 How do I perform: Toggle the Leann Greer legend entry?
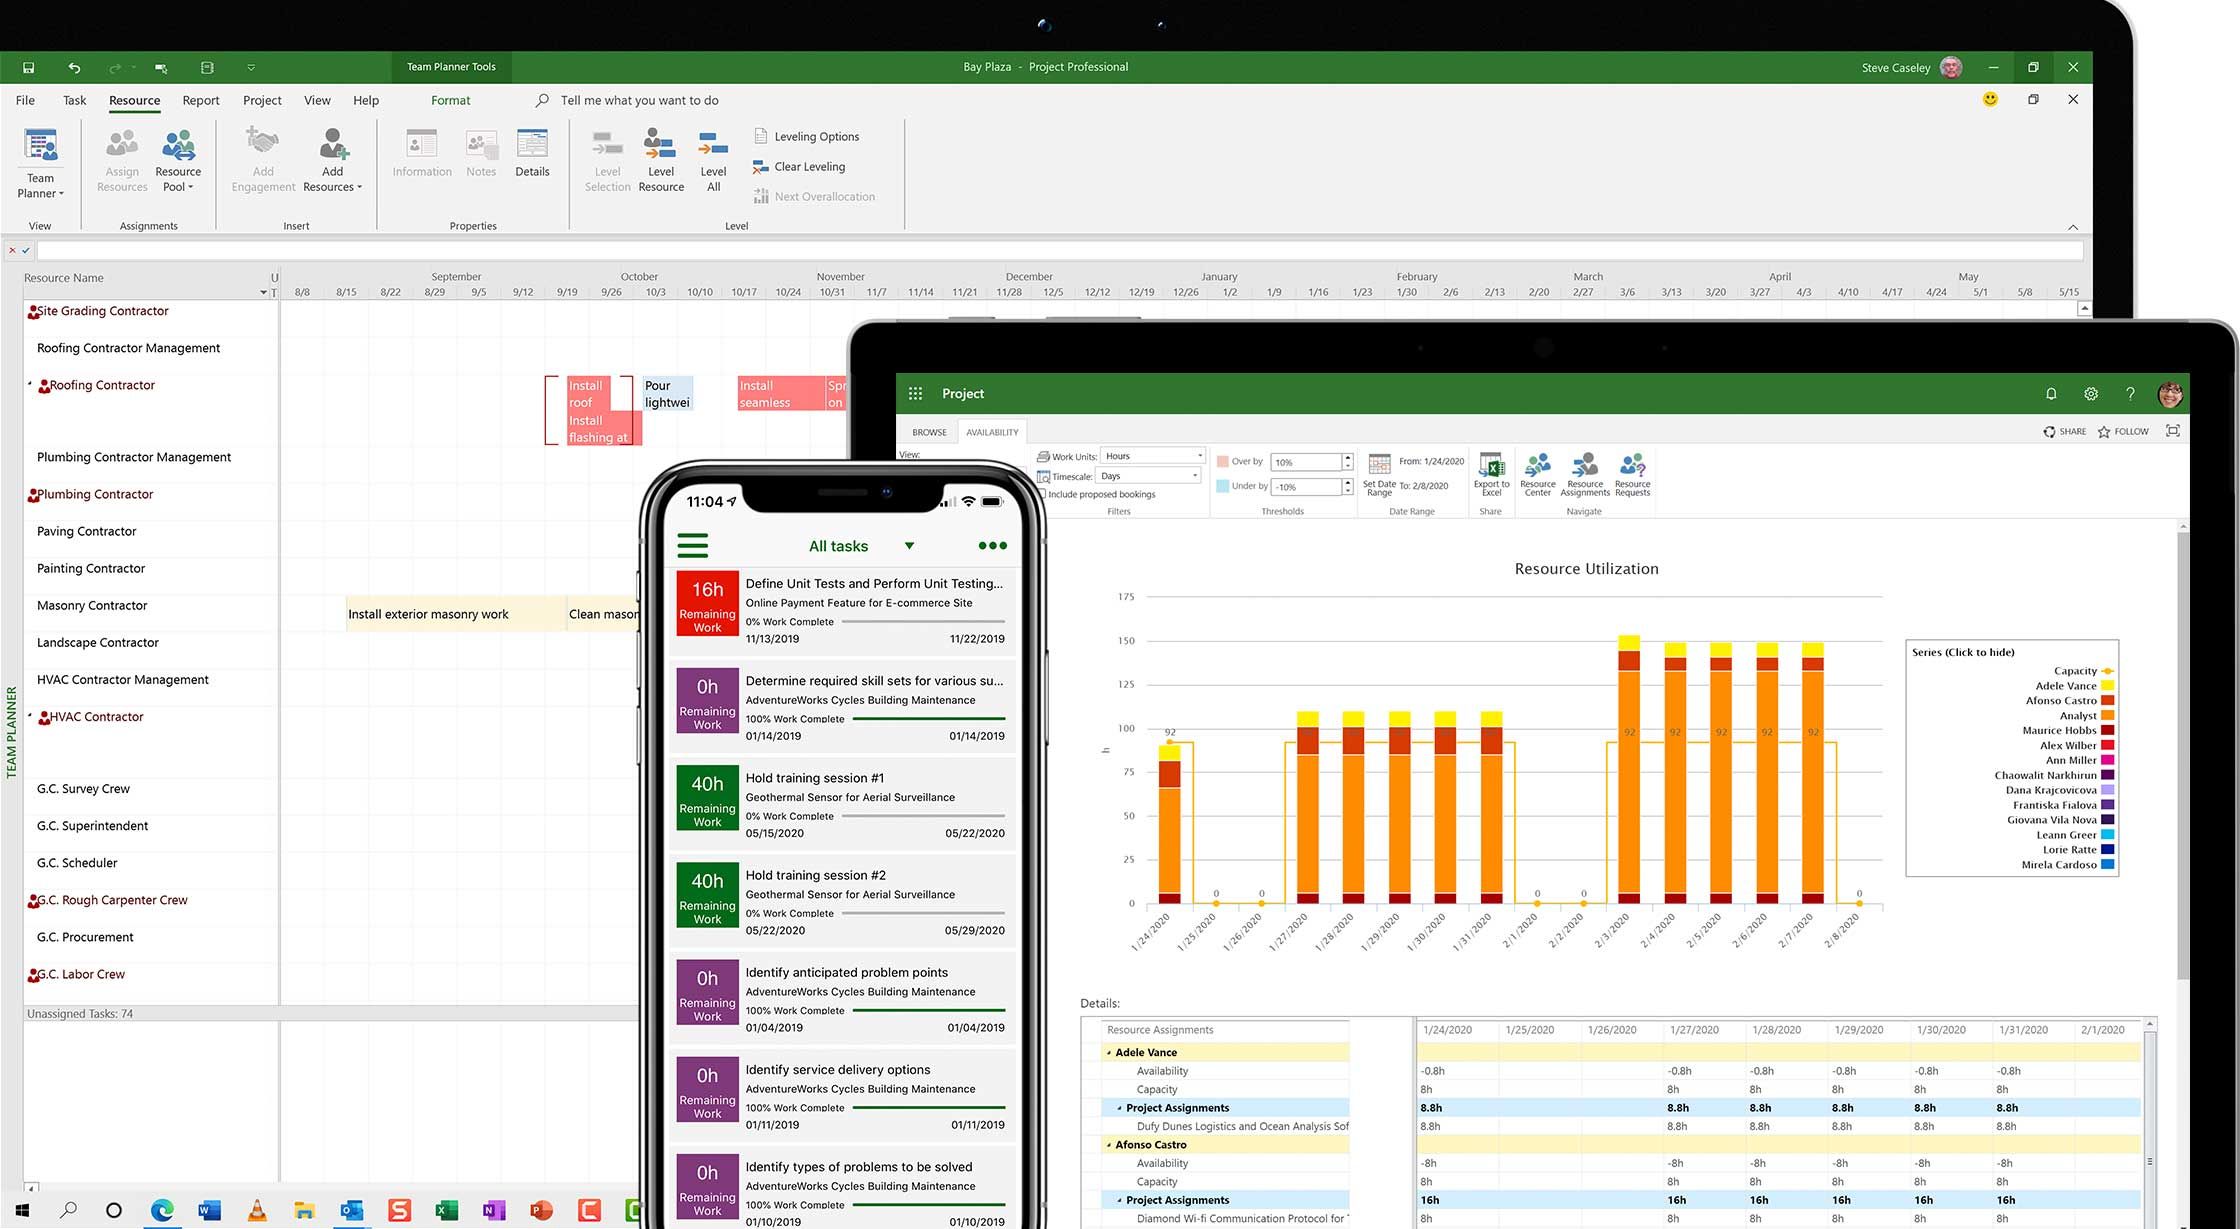point(2075,835)
